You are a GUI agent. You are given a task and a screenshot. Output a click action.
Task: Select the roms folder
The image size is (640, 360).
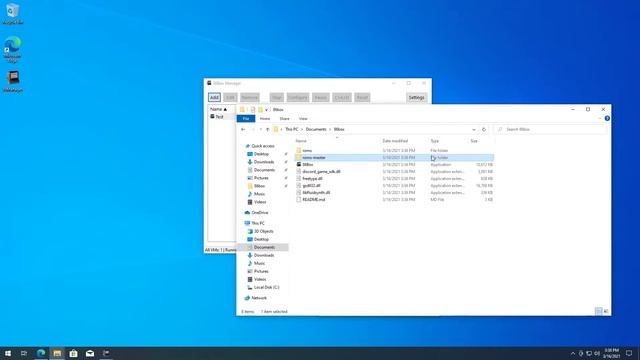pos(394,151)
